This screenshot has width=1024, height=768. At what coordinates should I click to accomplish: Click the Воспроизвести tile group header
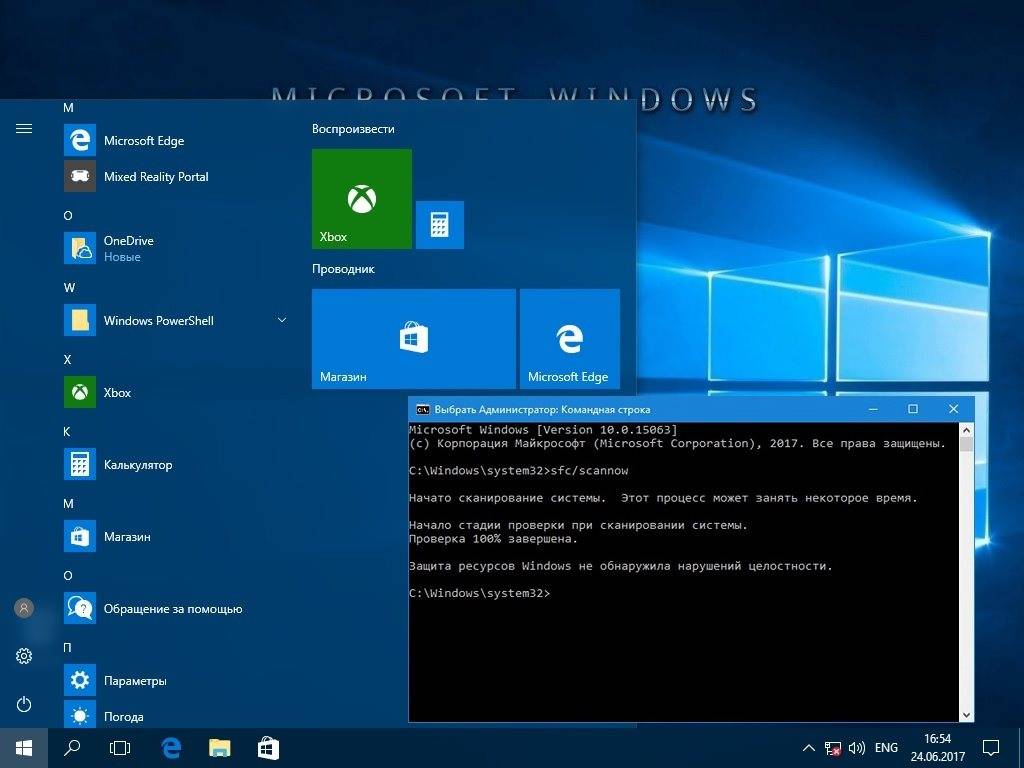point(353,129)
